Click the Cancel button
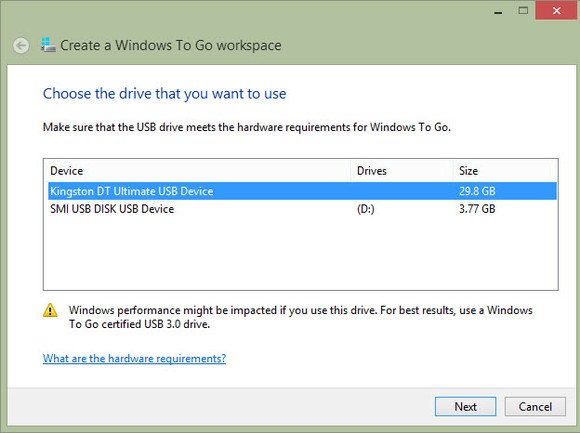This screenshot has width=580, height=433. pos(535,407)
